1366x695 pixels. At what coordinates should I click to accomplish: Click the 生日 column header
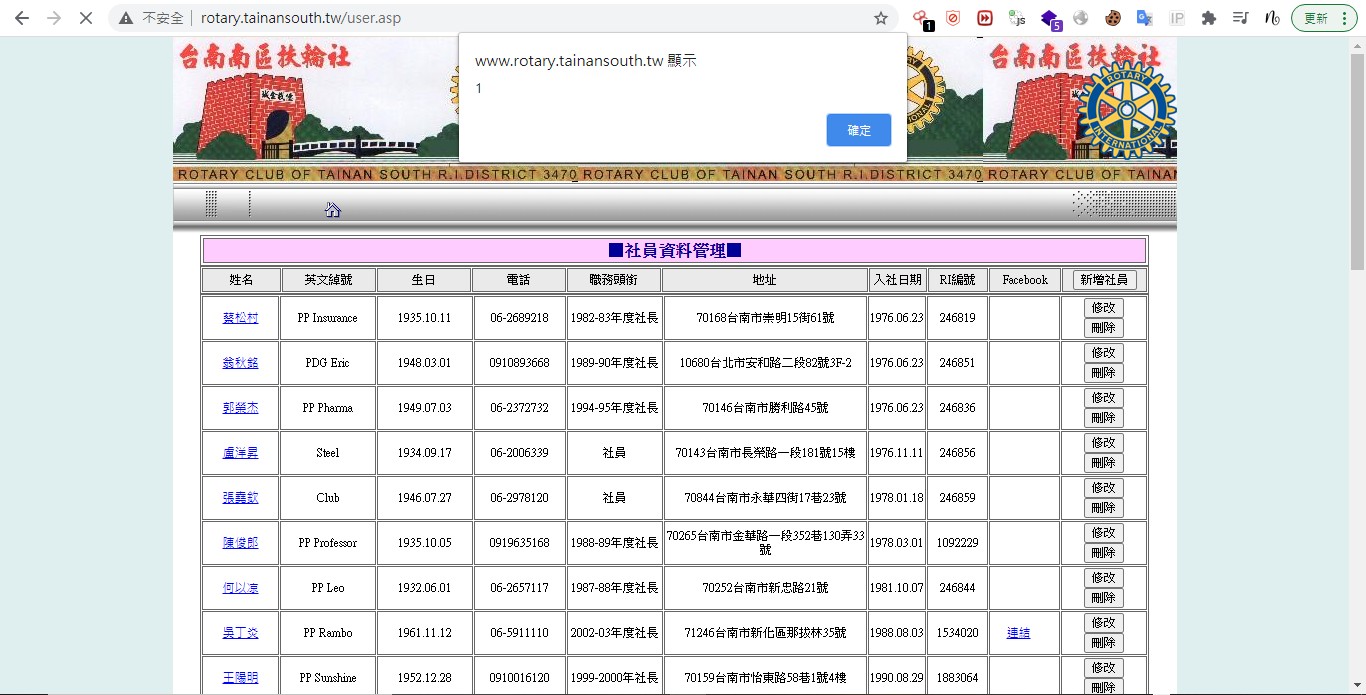point(424,280)
